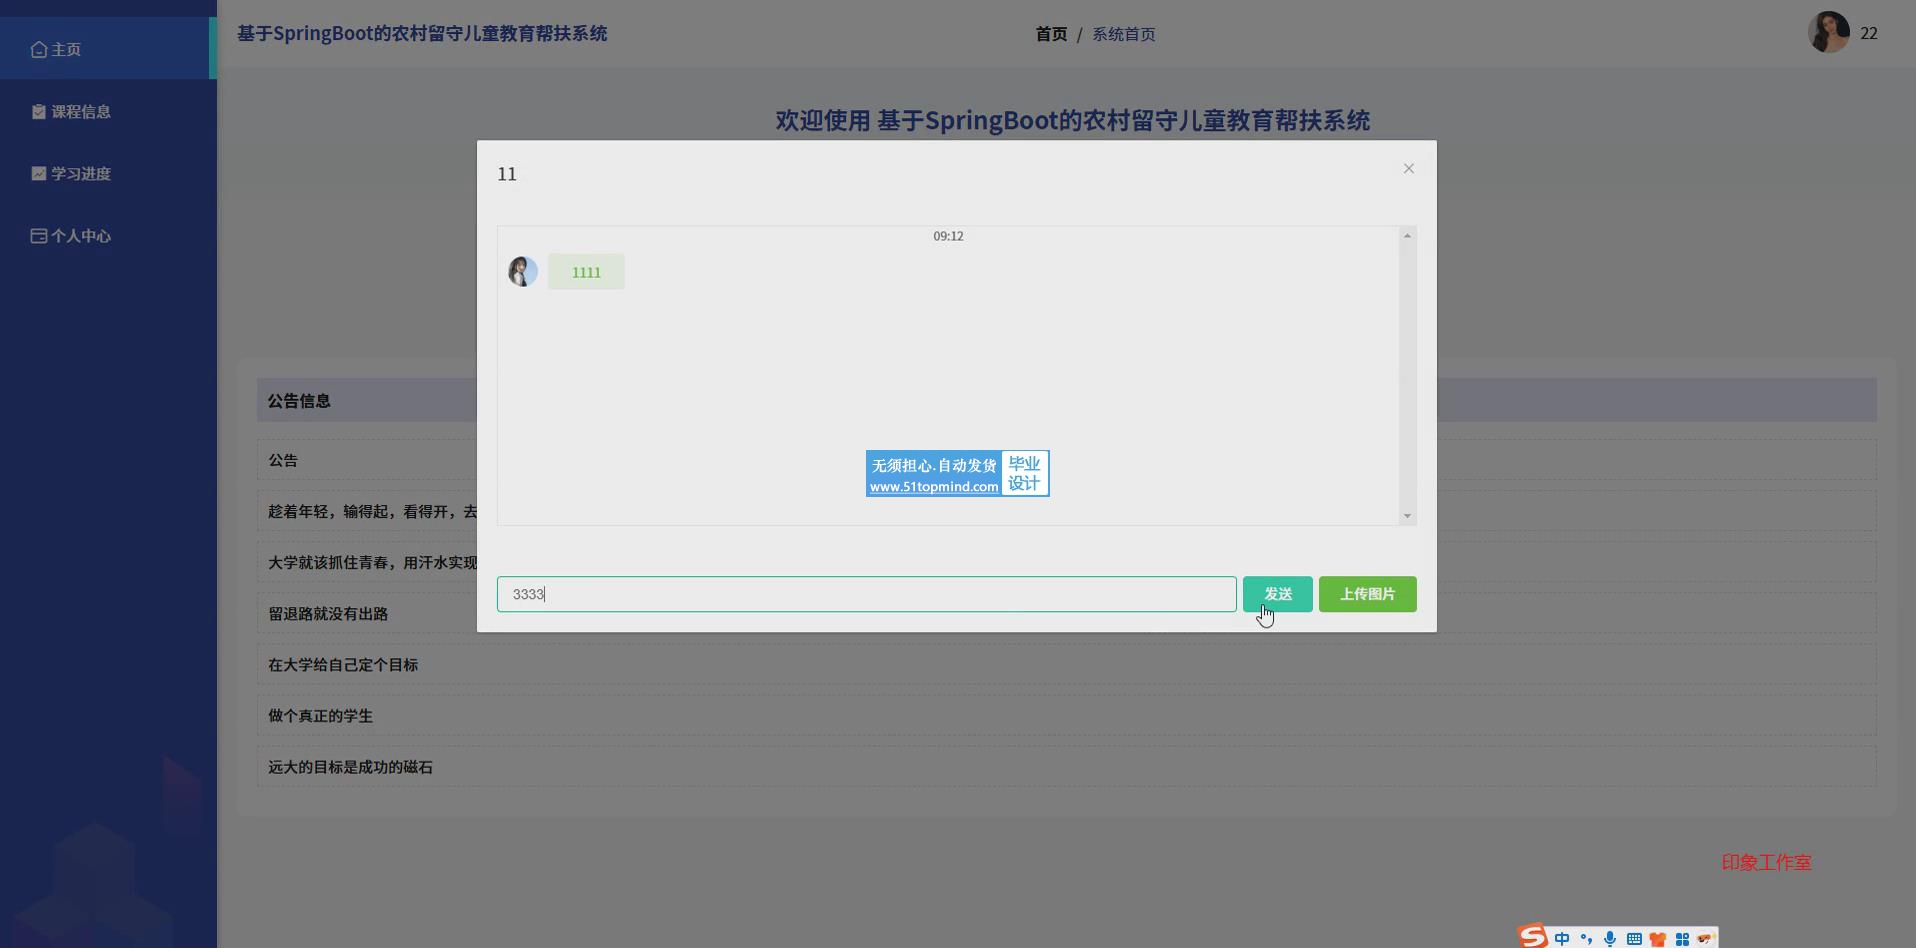
Task: Toggle the punctuation mode icon in IME bar
Action: click(x=1586, y=939)
